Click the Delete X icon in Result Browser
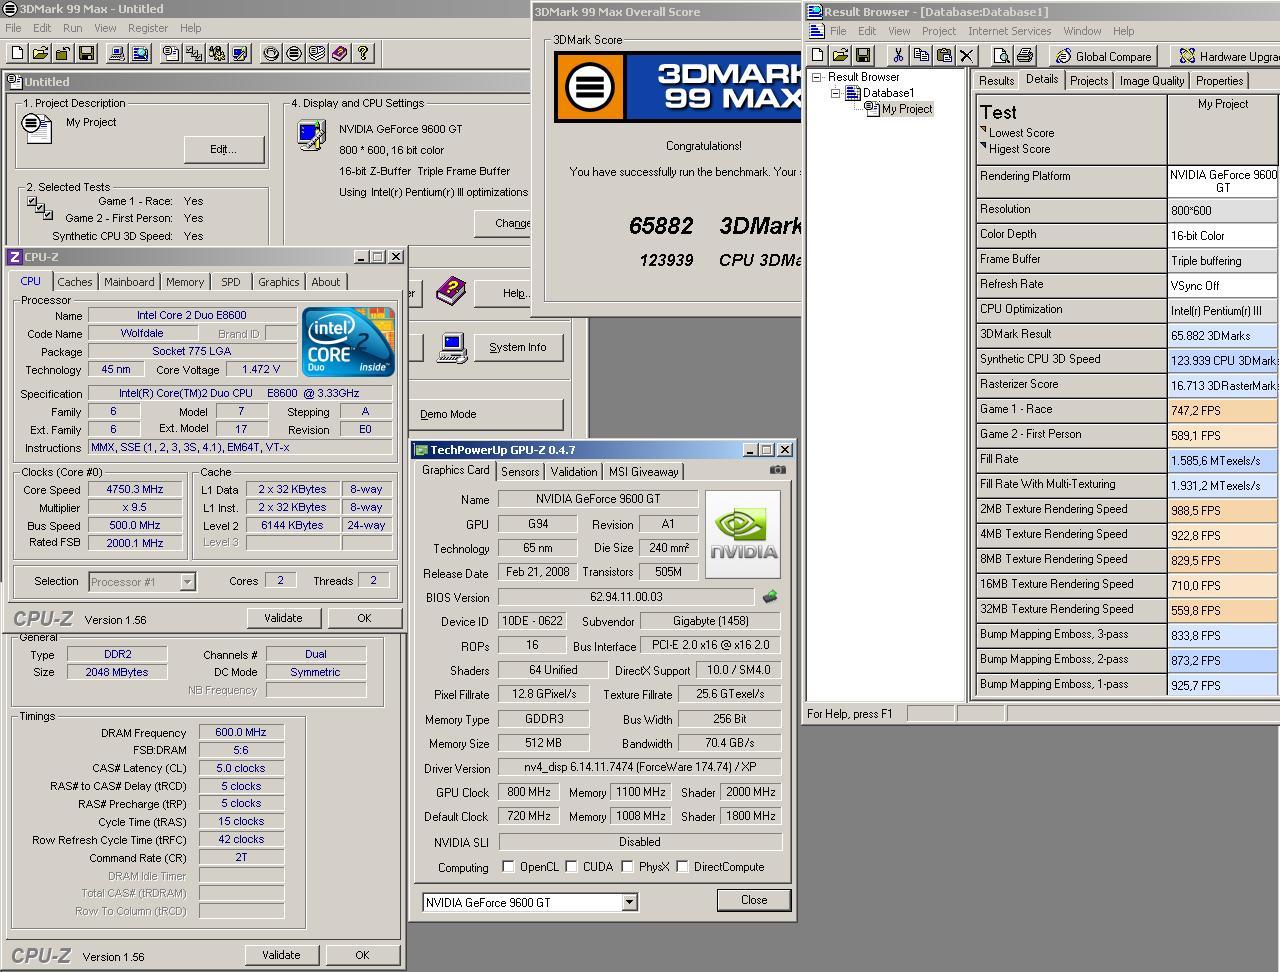 tap(966, 56)
